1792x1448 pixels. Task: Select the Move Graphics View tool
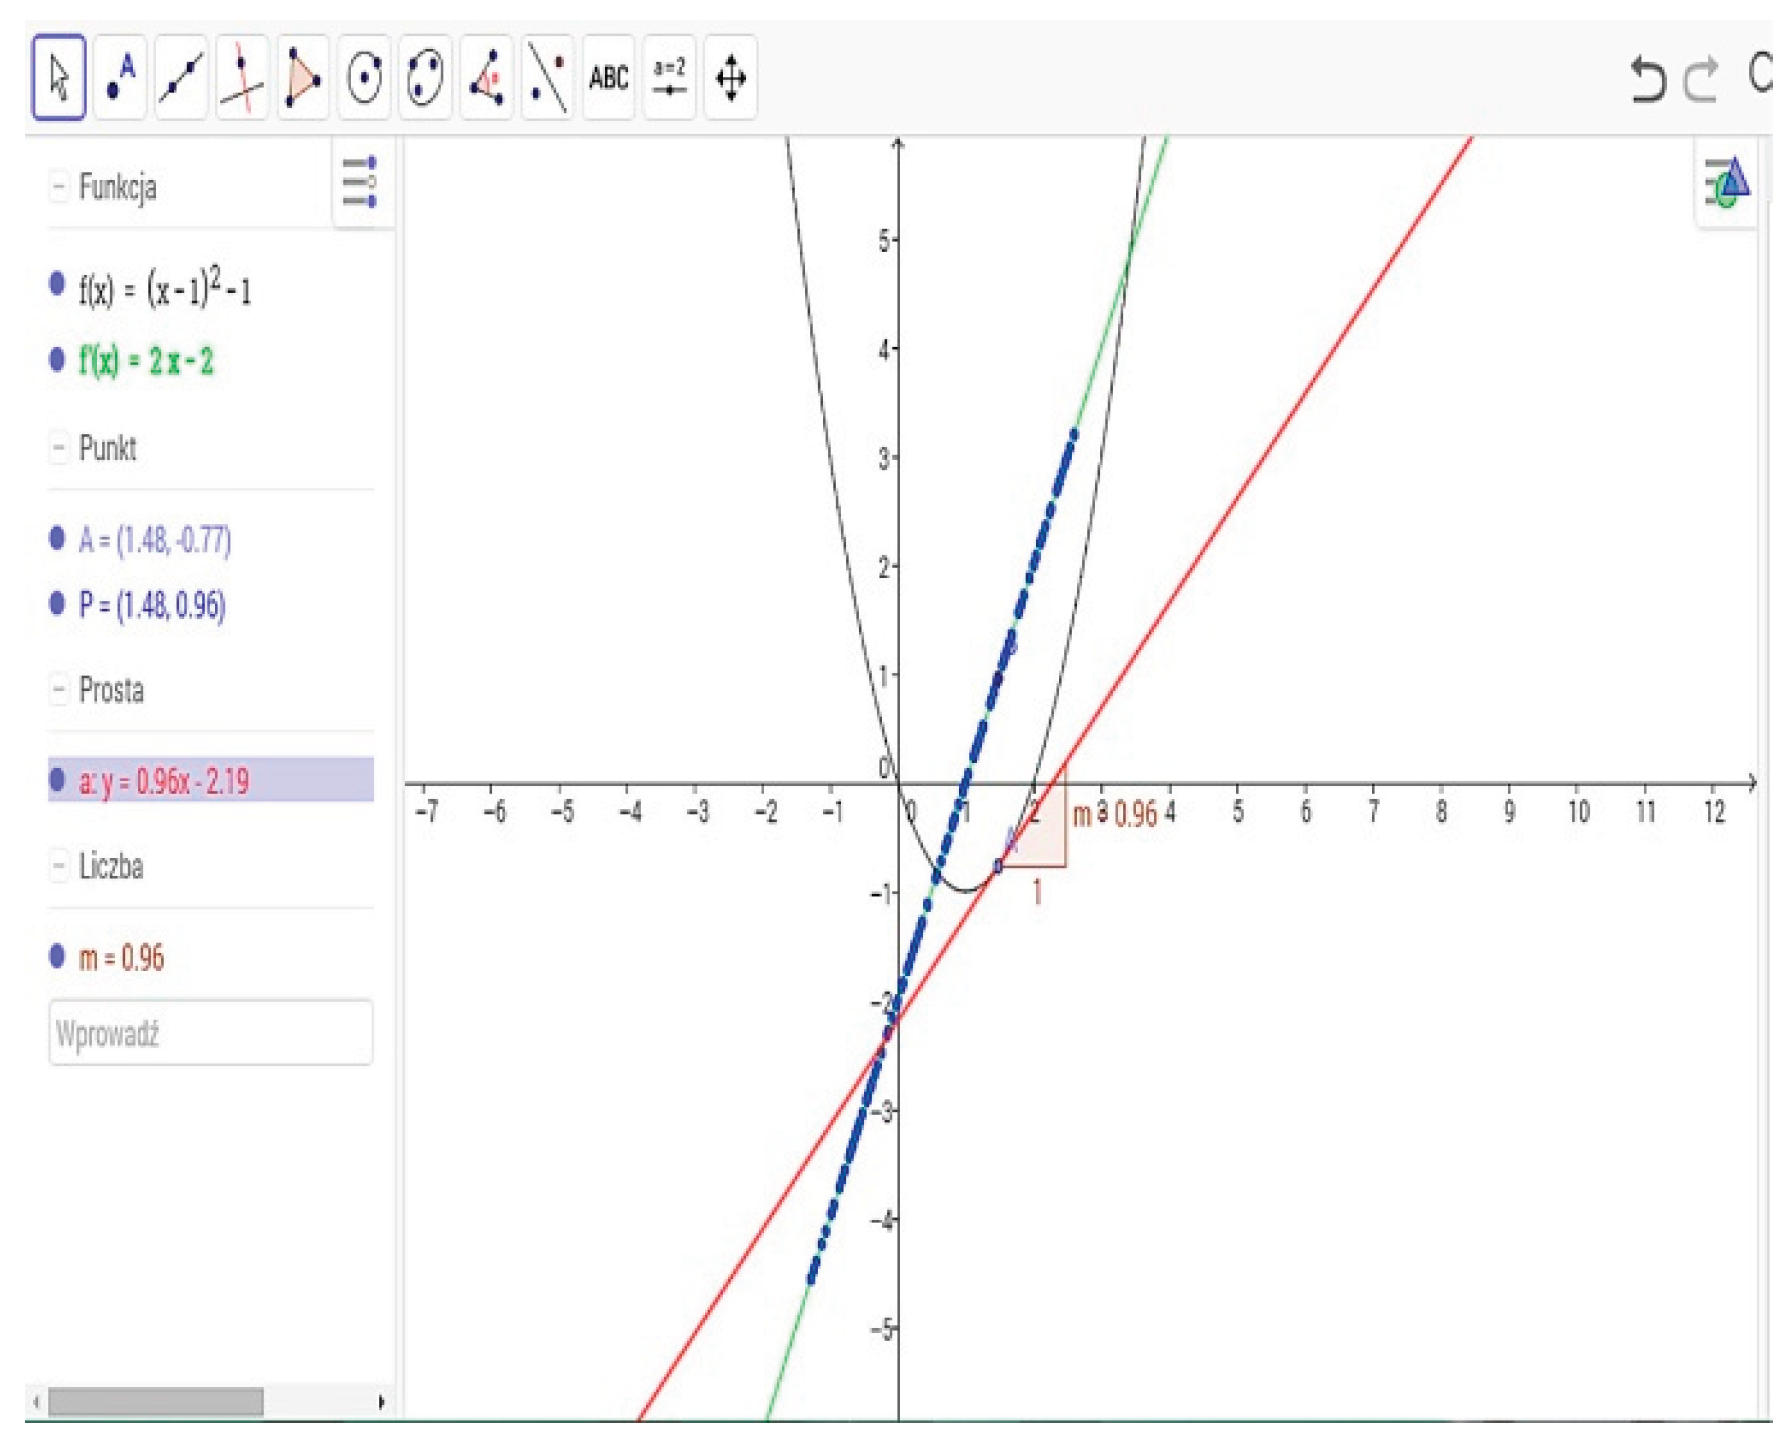tap(731, 78)
